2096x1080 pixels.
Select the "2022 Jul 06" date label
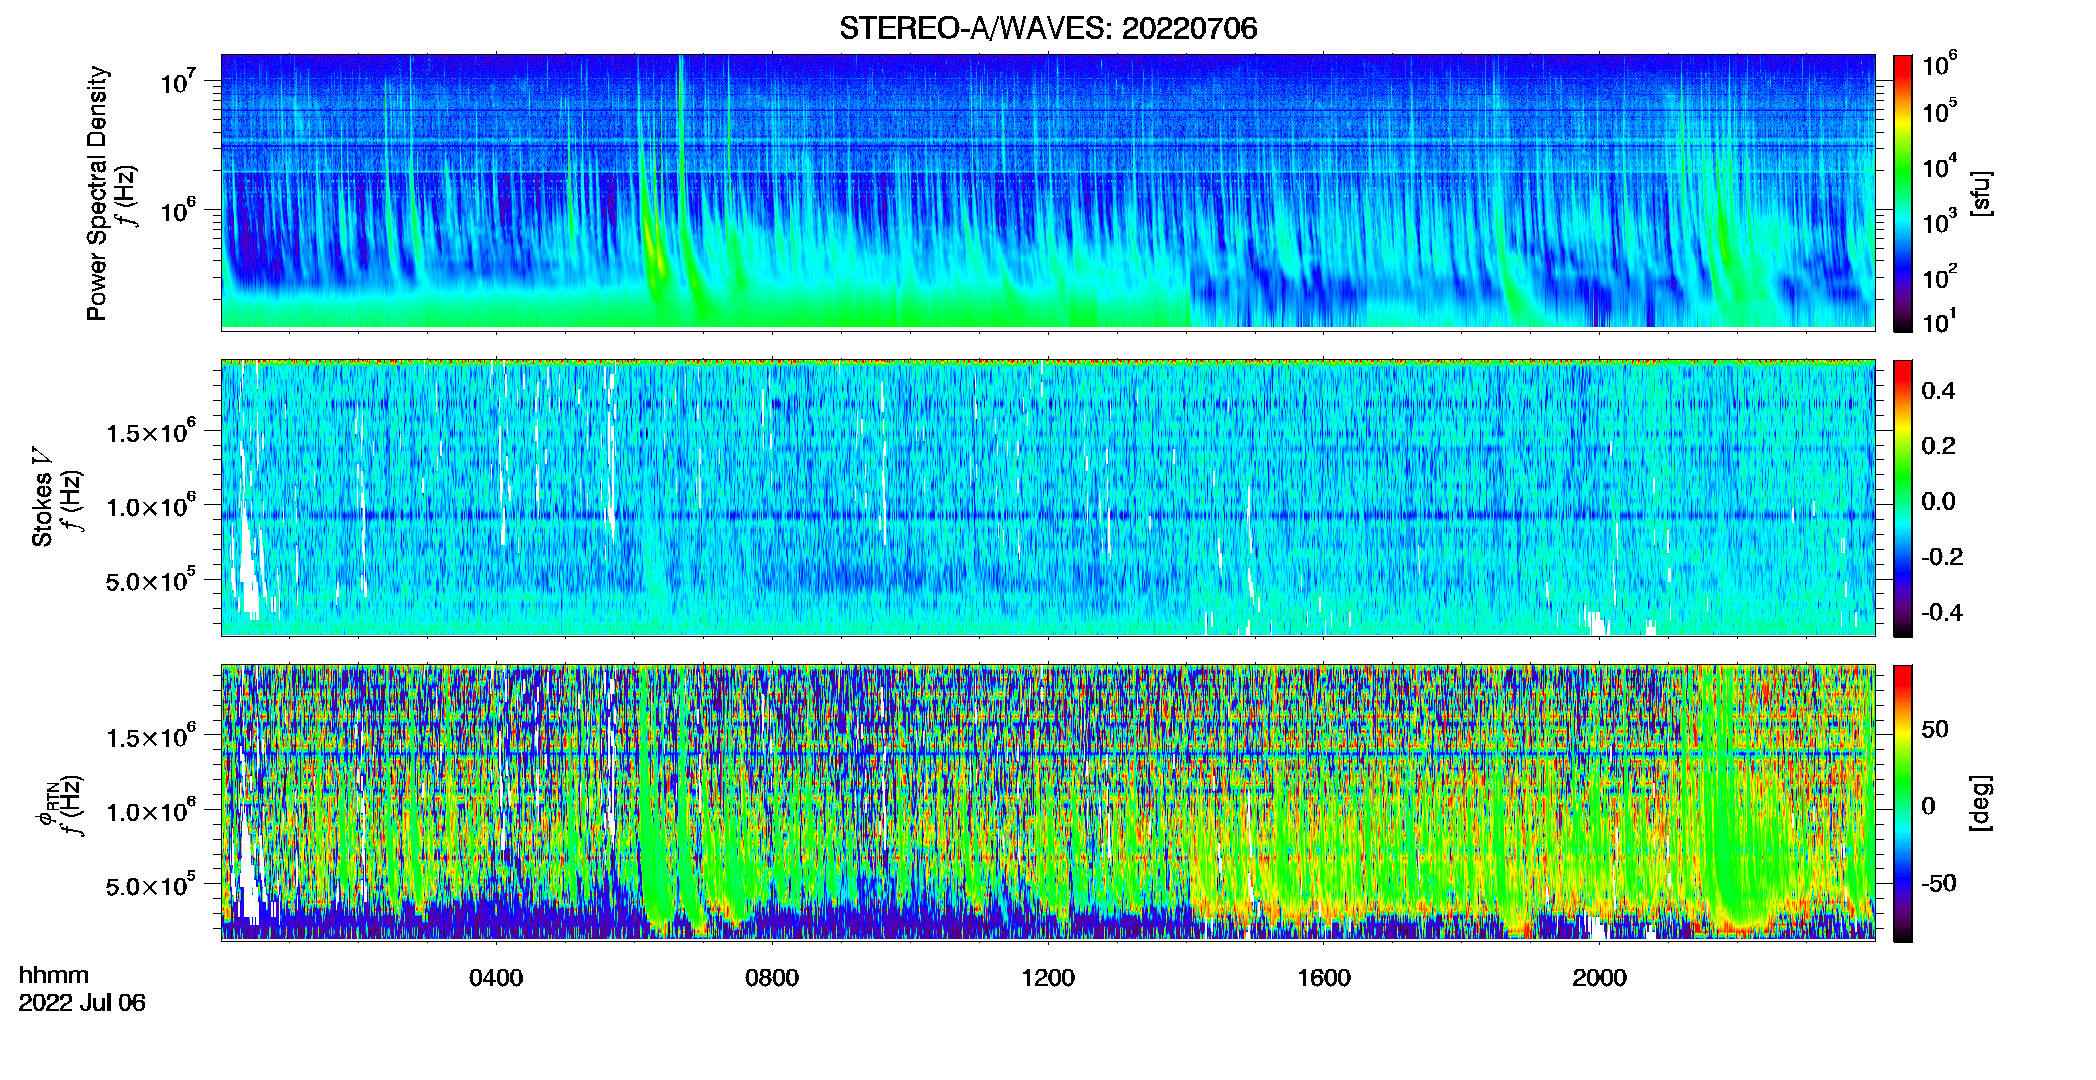tap(82, 1003)
